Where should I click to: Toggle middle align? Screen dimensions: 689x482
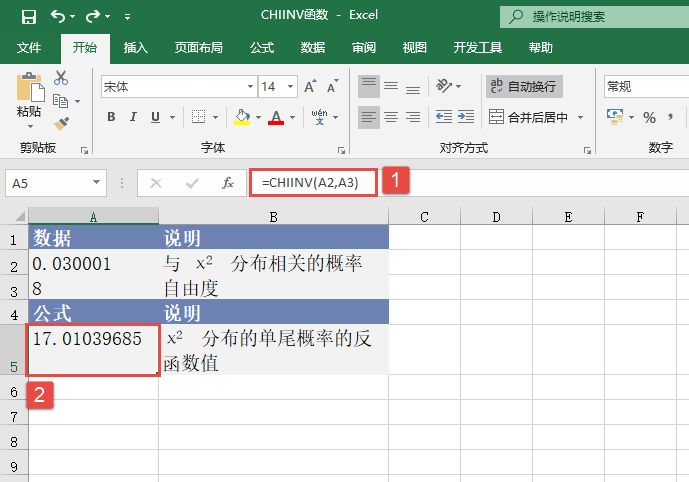391,86
